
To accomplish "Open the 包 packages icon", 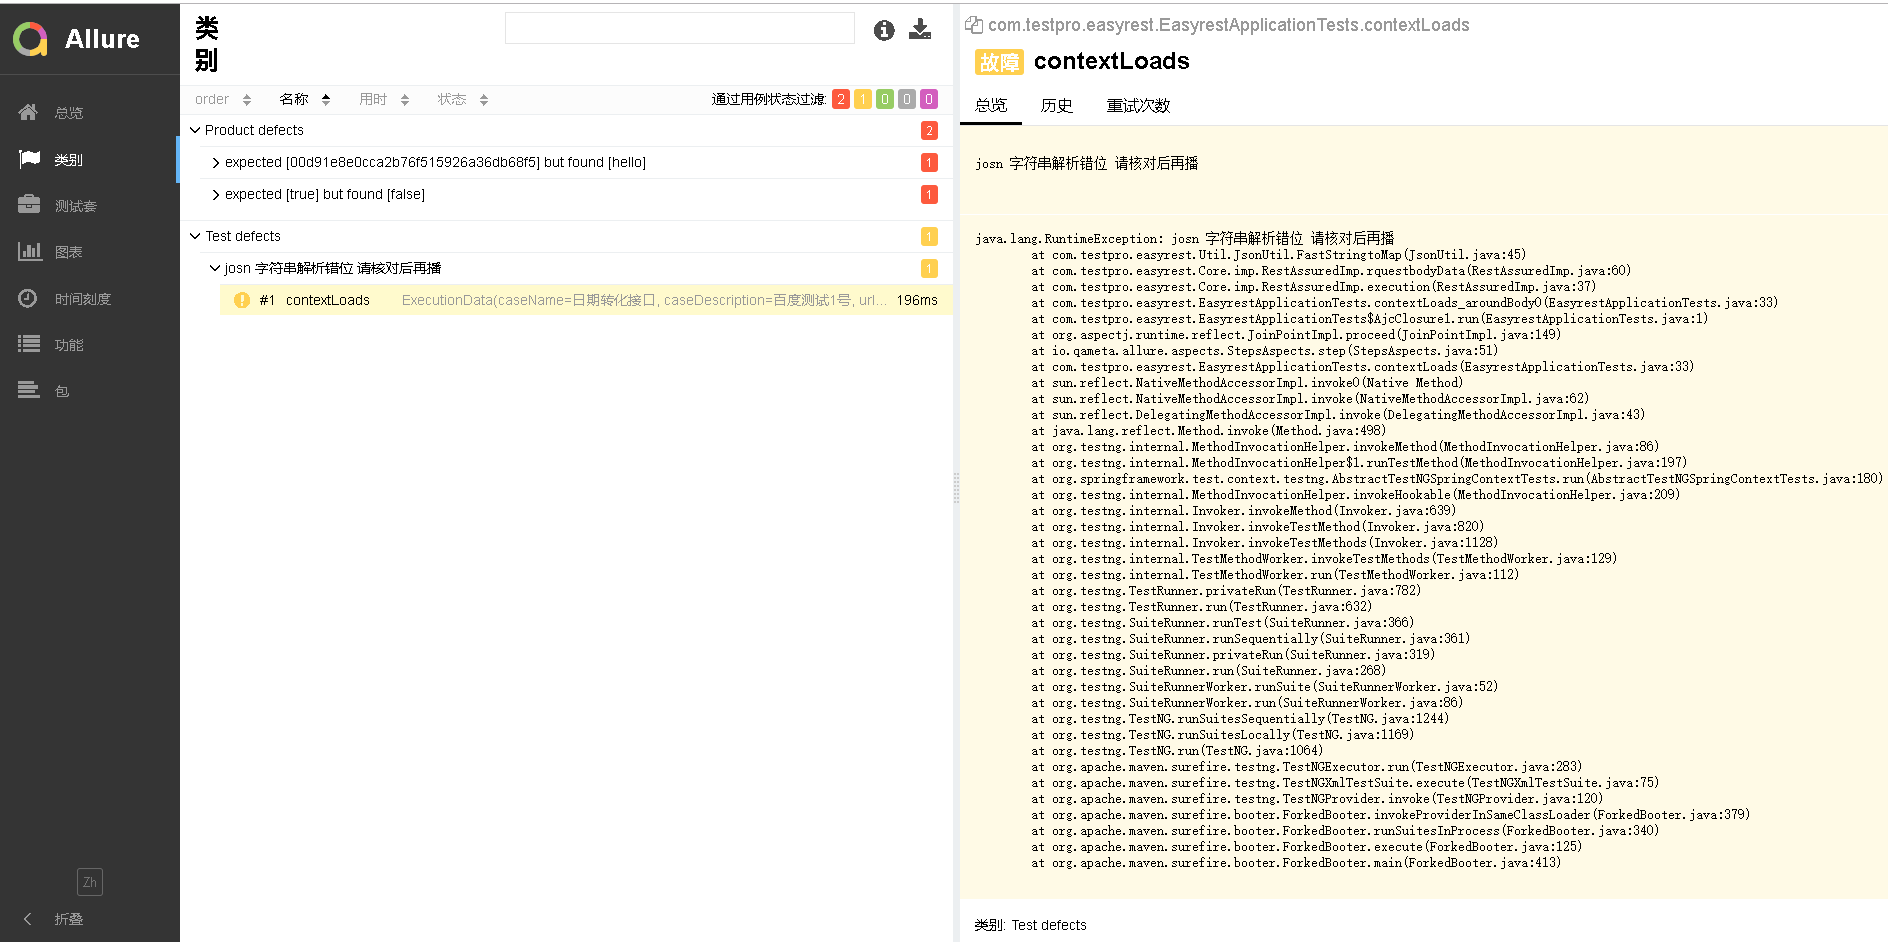I will 29,390.
